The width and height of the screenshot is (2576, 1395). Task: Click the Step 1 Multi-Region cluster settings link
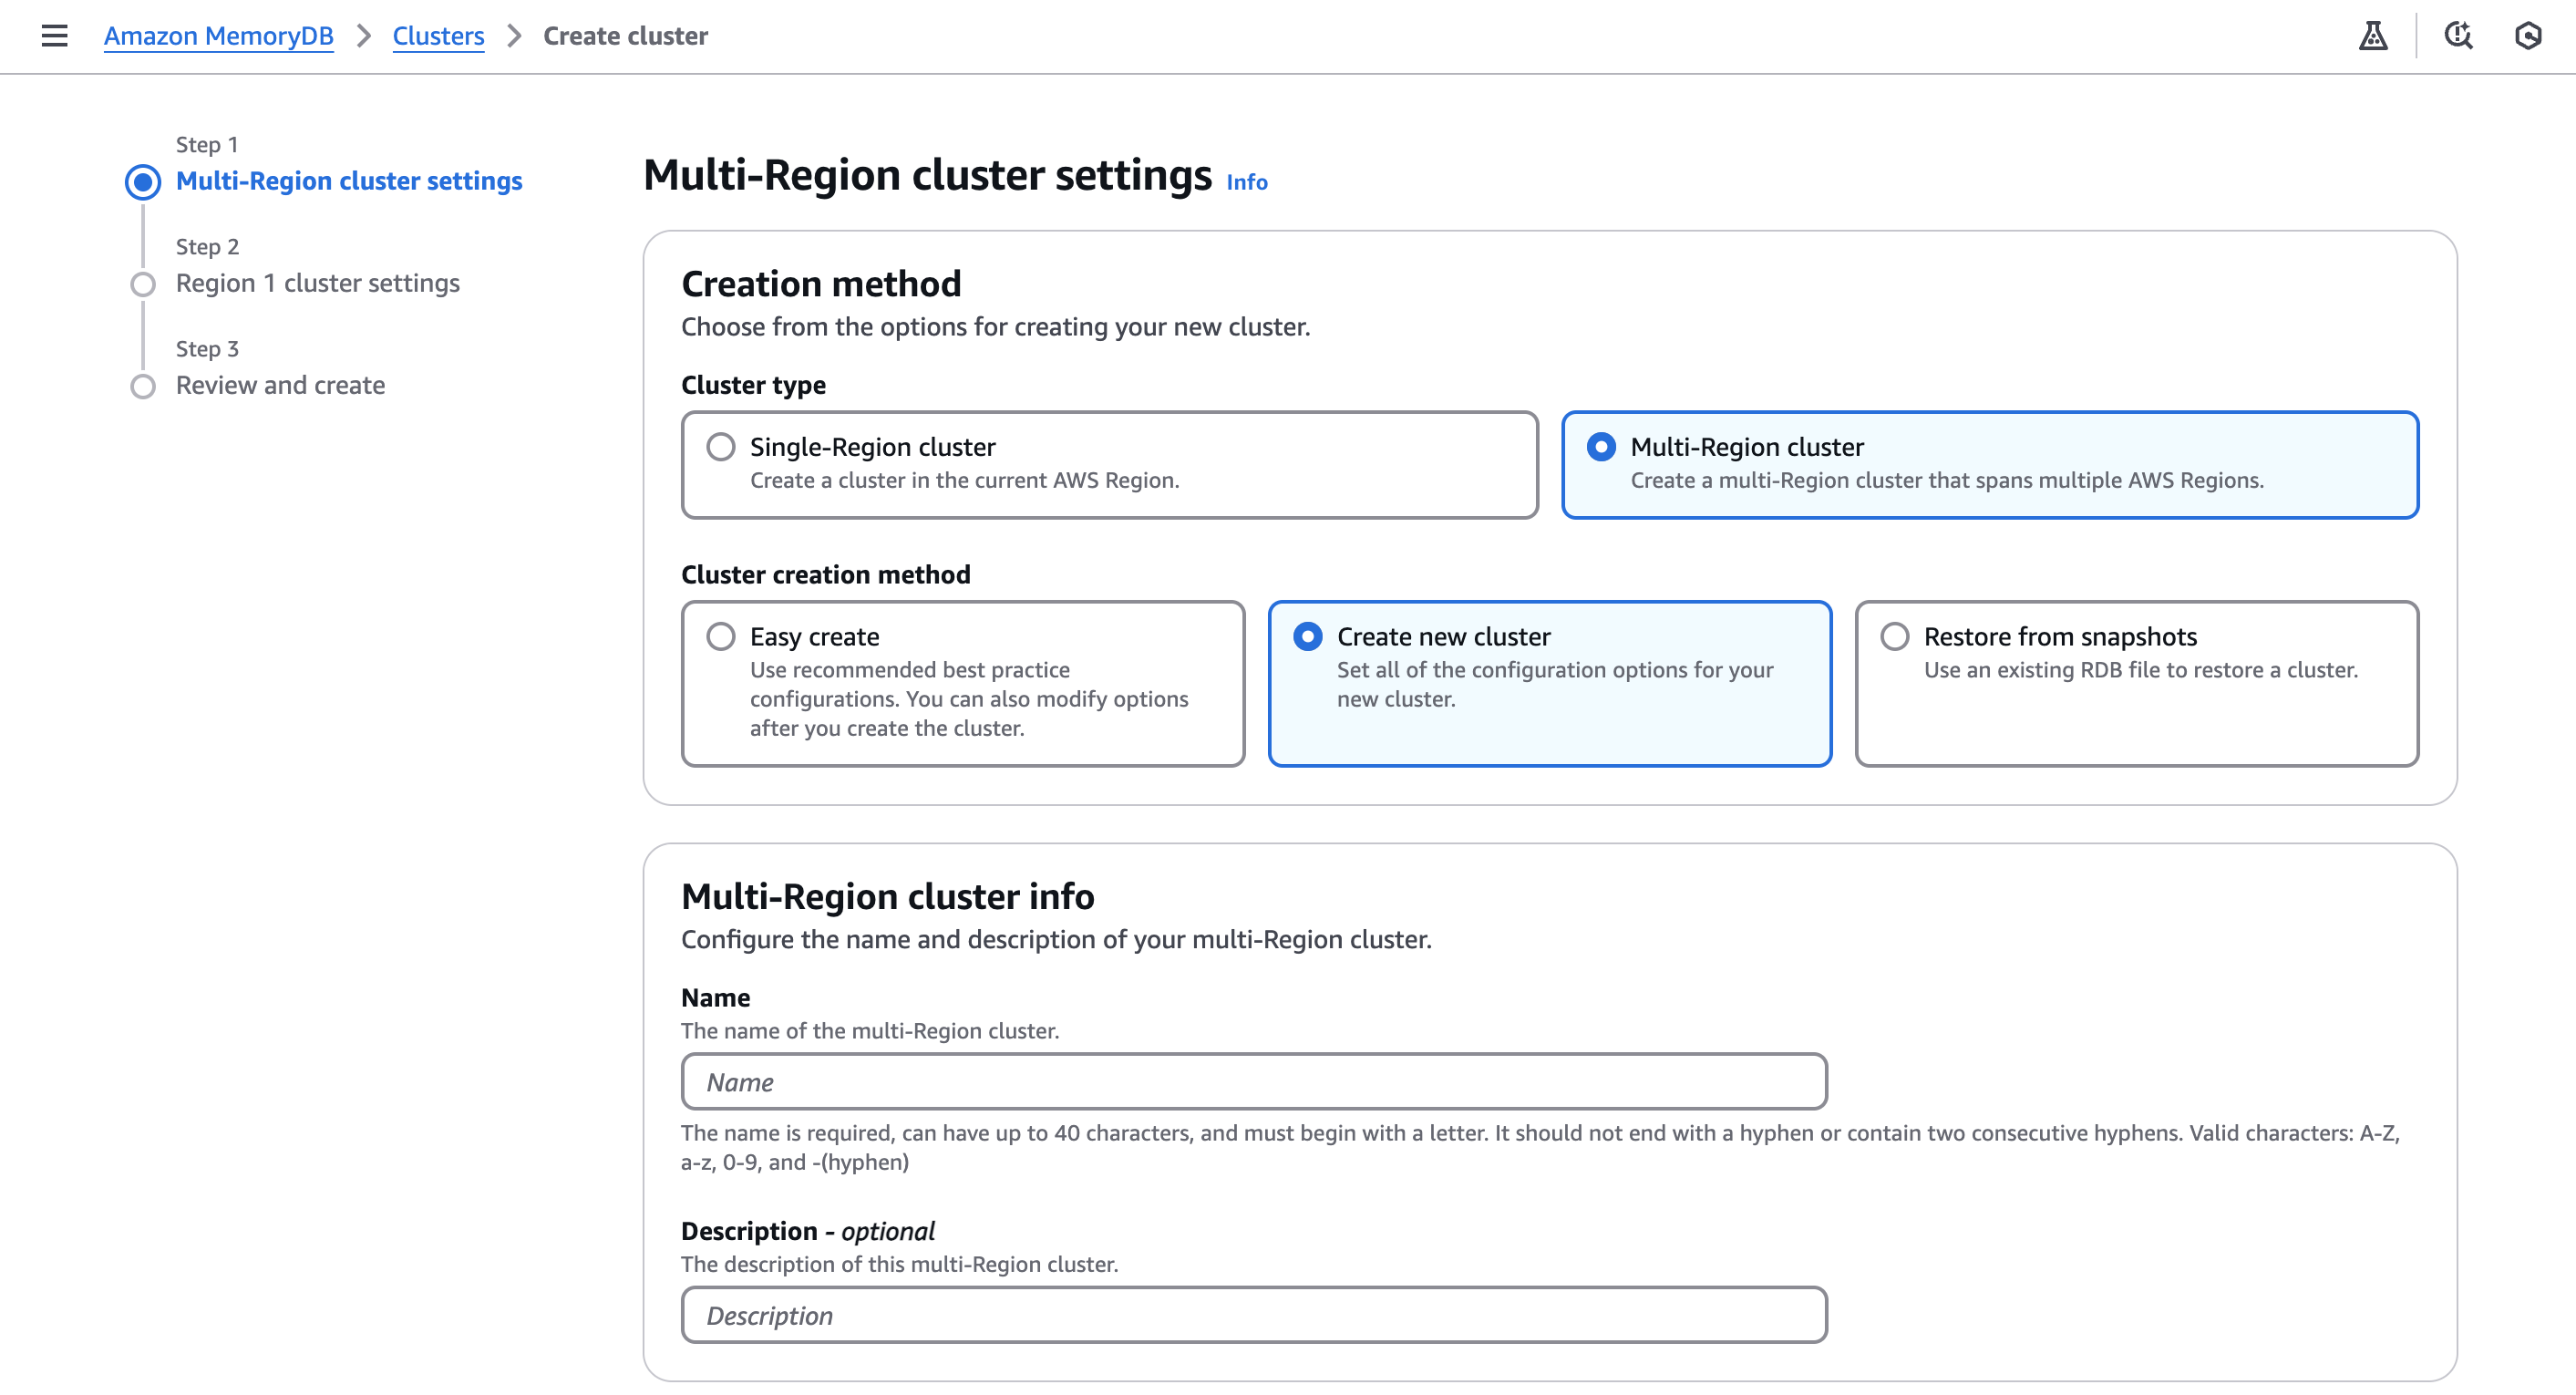click(349, 181)
